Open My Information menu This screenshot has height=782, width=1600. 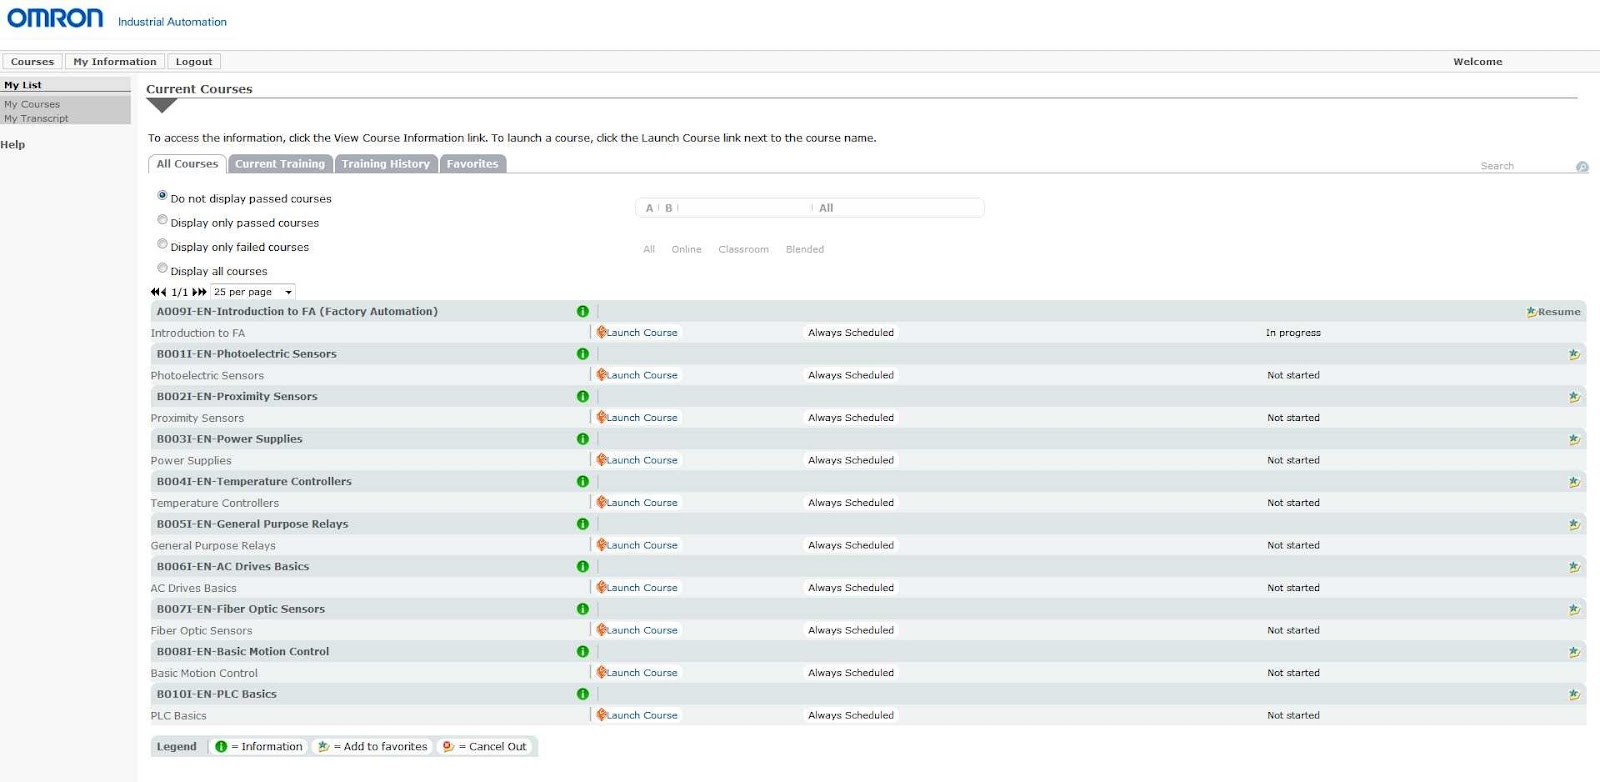[115, 62]
